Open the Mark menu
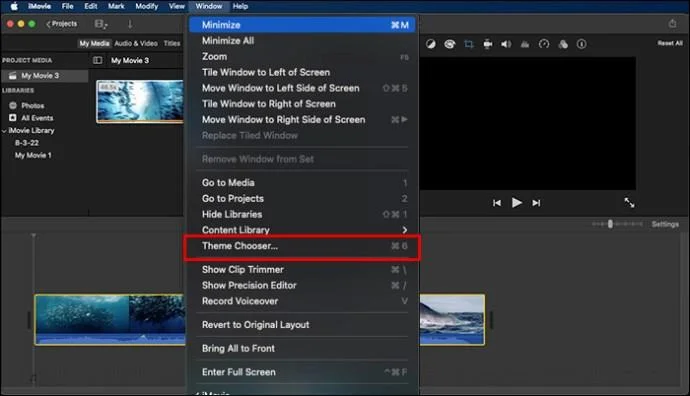The width and height of the screenshot is (690, 396). pyautogui.click(x=116, y=6)
